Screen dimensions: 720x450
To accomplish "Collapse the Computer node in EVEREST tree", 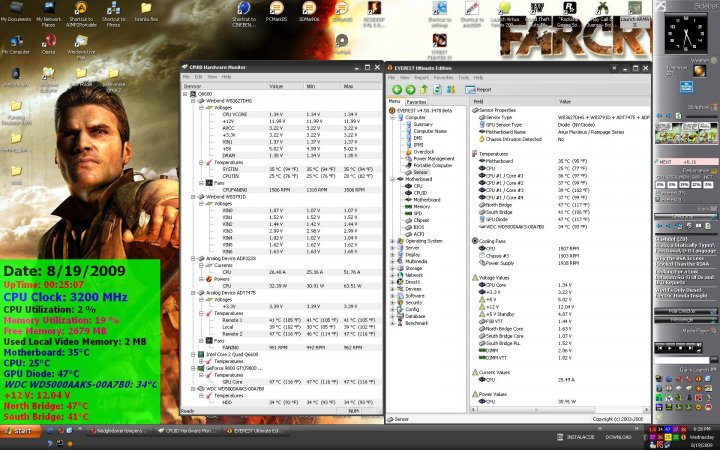I will (393, 118).
